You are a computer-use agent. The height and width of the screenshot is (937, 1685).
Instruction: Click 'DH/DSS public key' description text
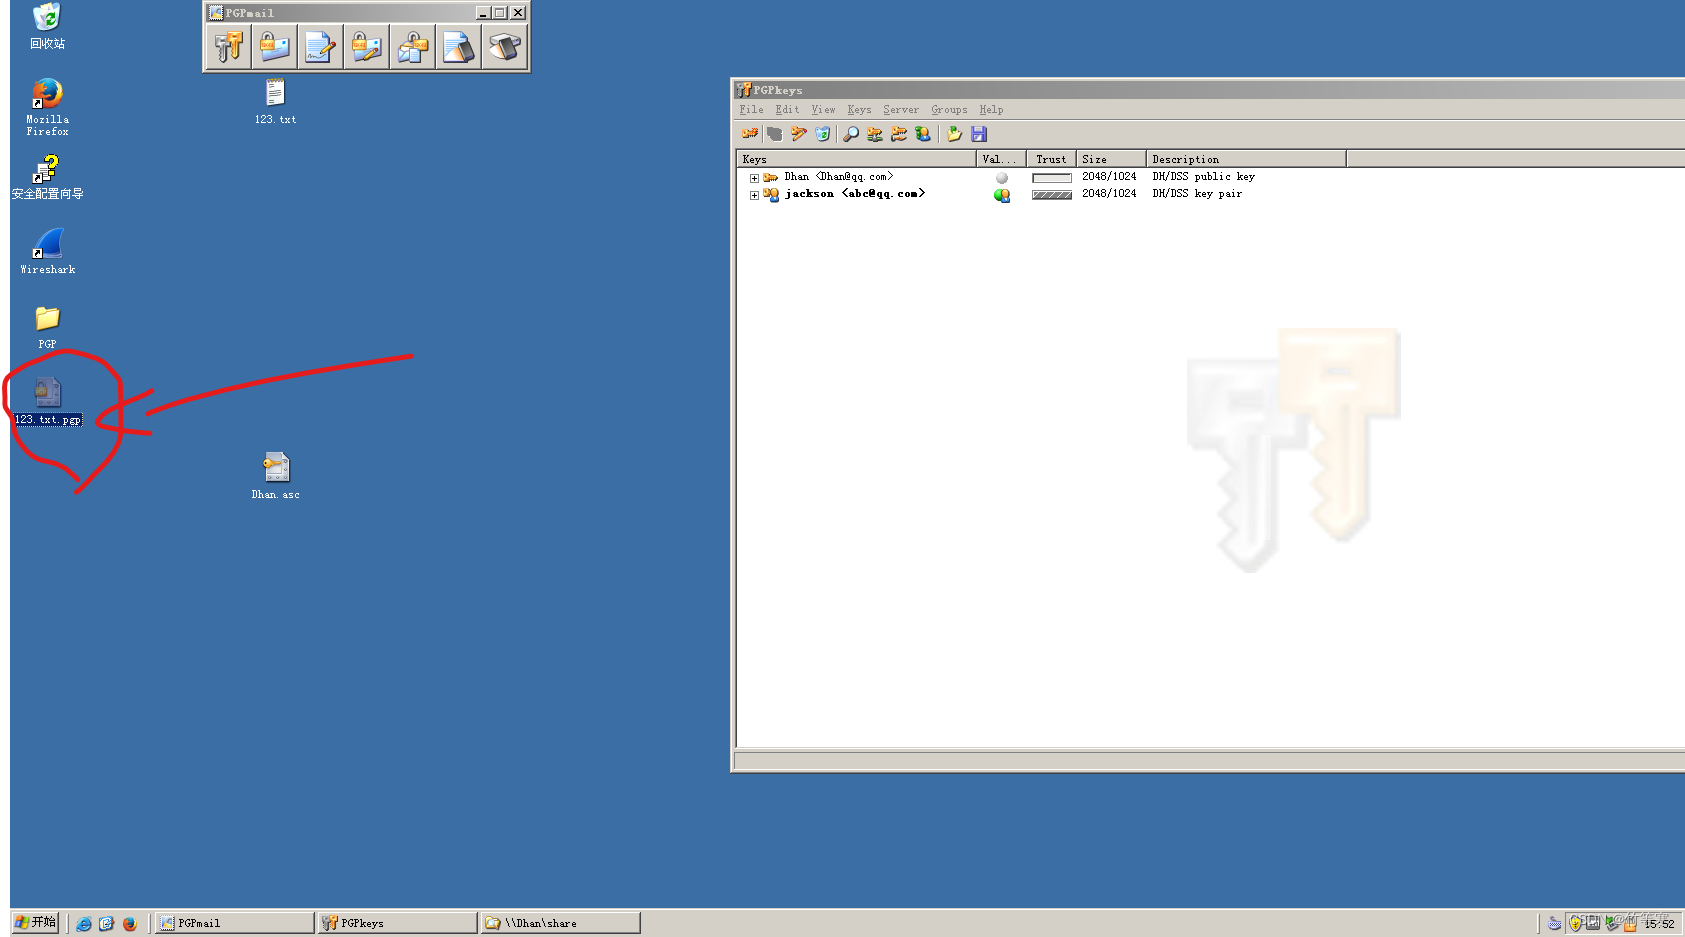point(1203,177)
